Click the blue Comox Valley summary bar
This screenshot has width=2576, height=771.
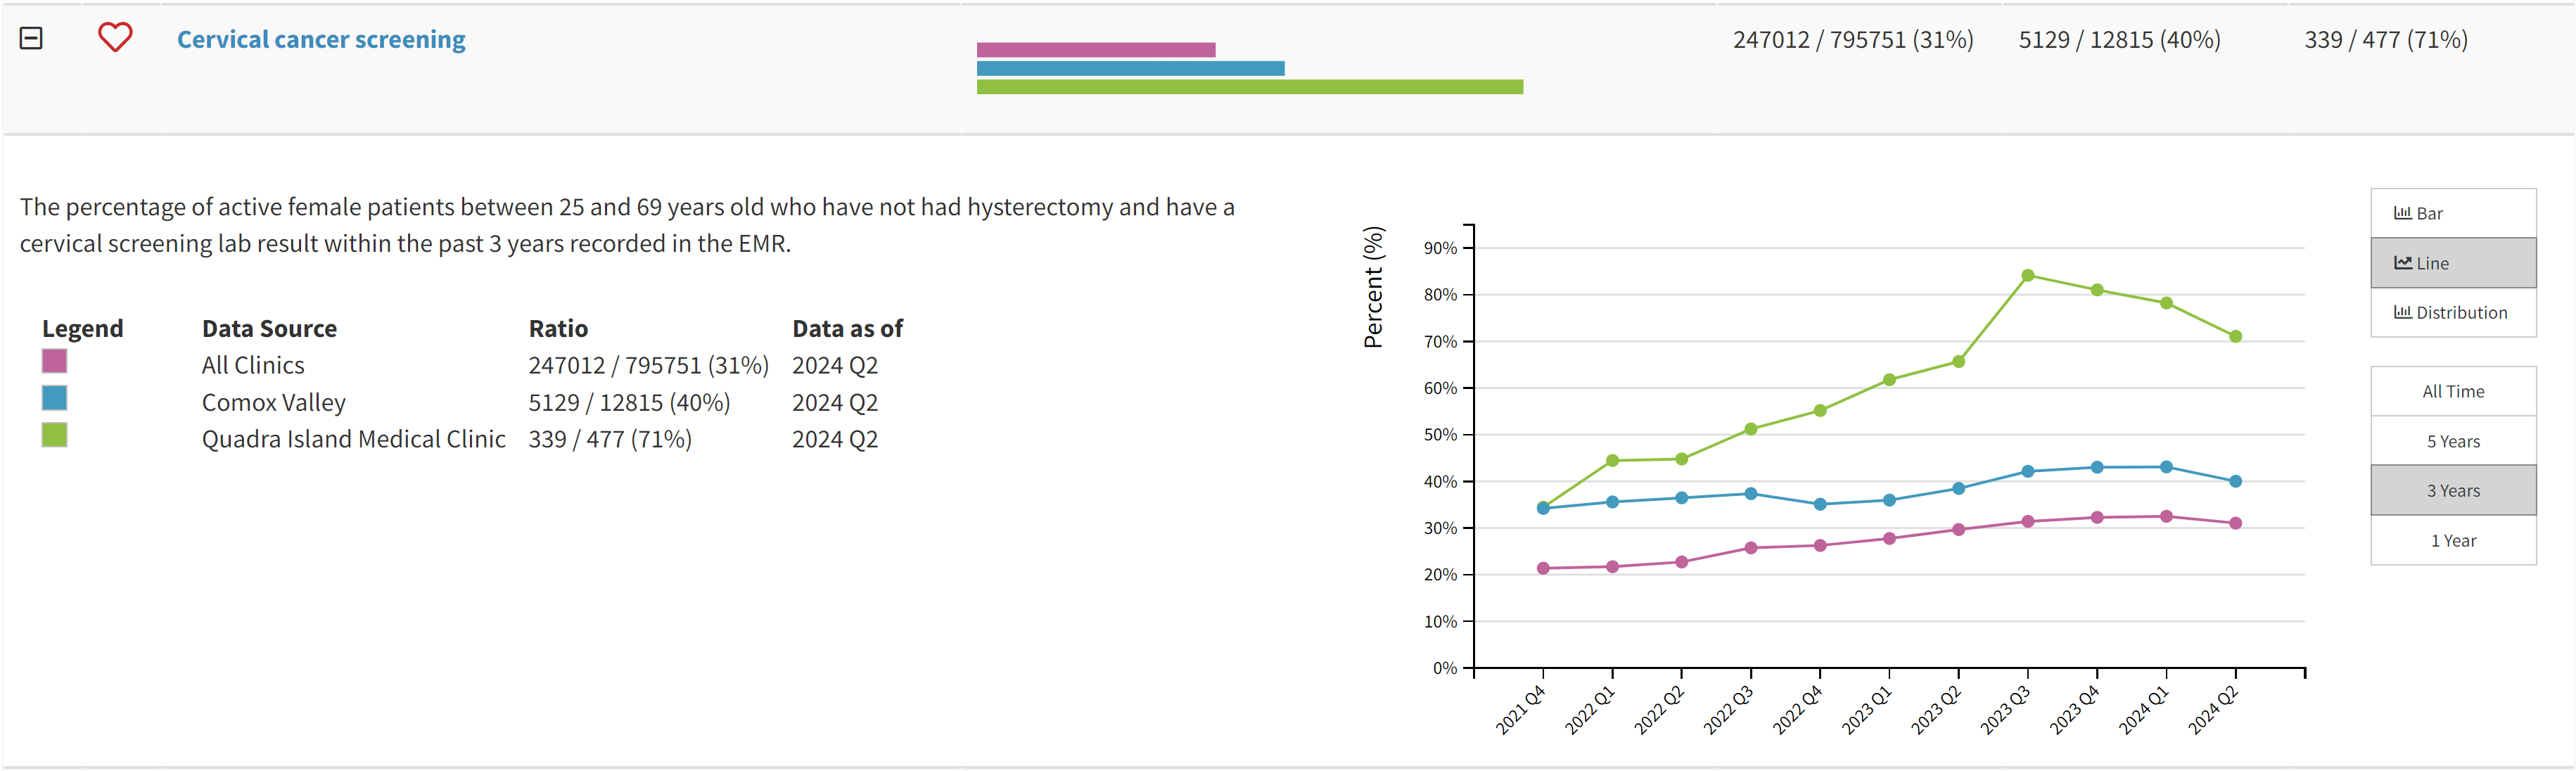pos(1130,69)
